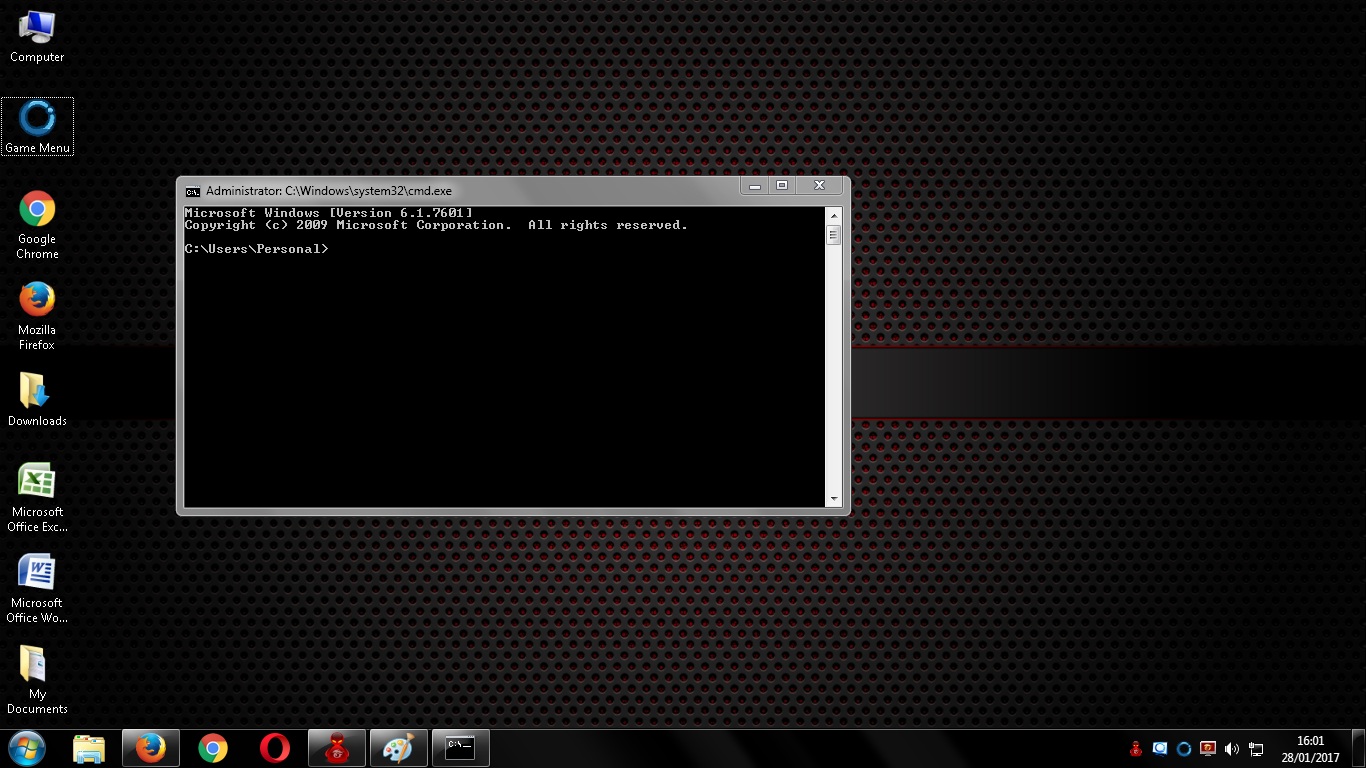Minimize the Command Prompt window
Viewport: 1366px width, 768px height.
pos(755,186)
